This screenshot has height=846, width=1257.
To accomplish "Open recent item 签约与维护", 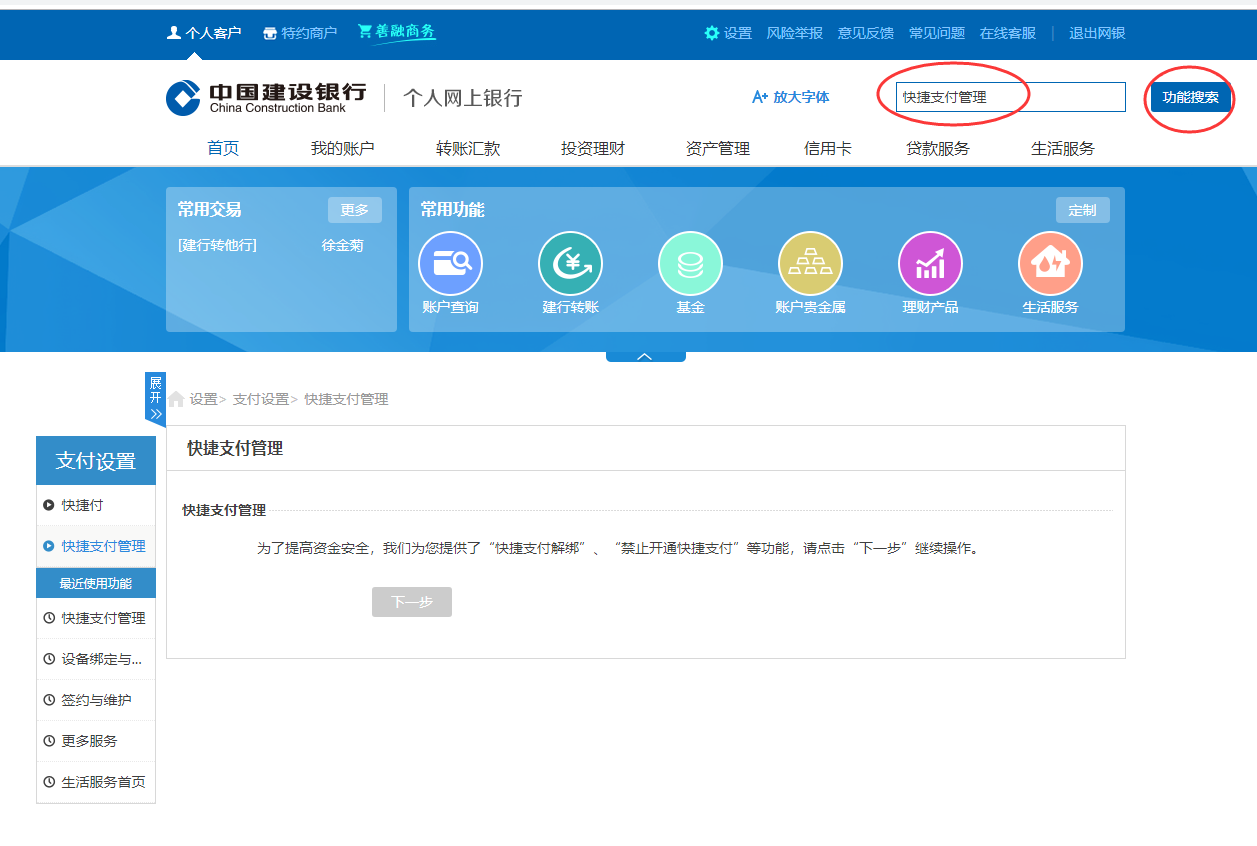I will [x=96, y=700].
